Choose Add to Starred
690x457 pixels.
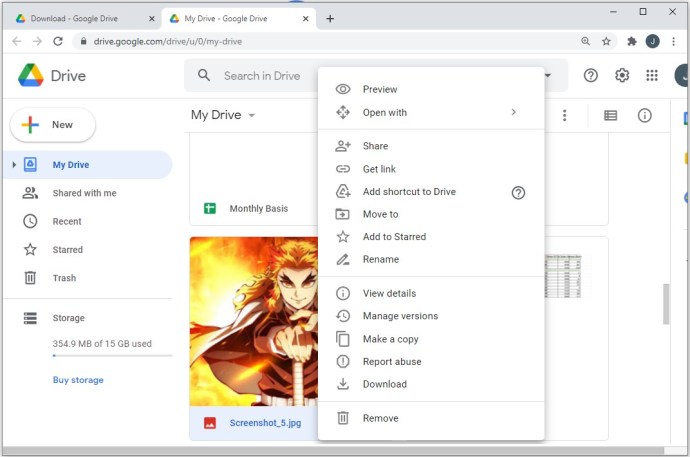pyautogui.click(x=431, y=237)
